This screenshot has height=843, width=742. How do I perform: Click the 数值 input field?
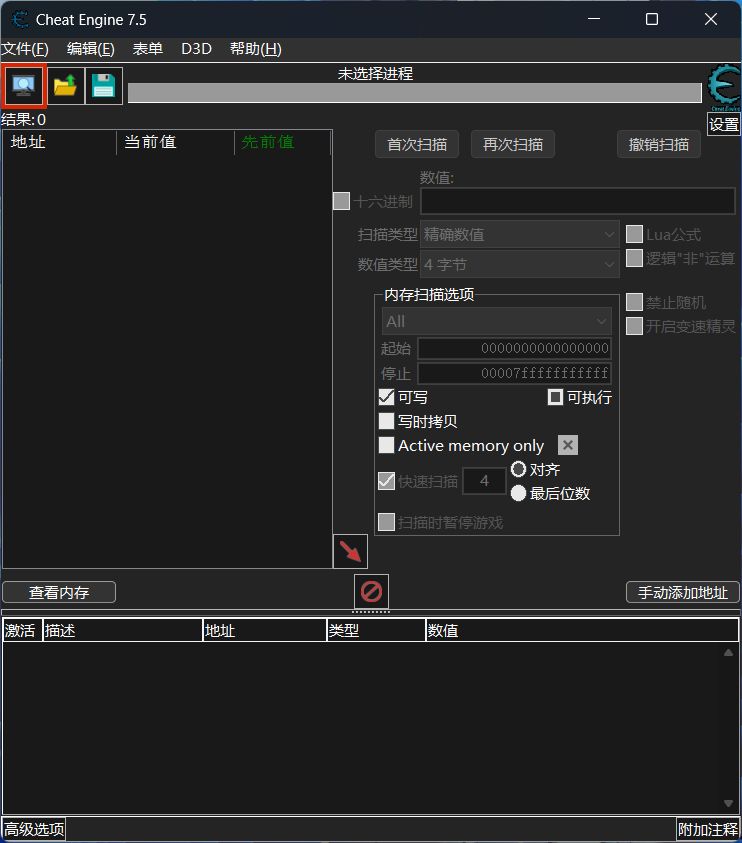[577, 202]
